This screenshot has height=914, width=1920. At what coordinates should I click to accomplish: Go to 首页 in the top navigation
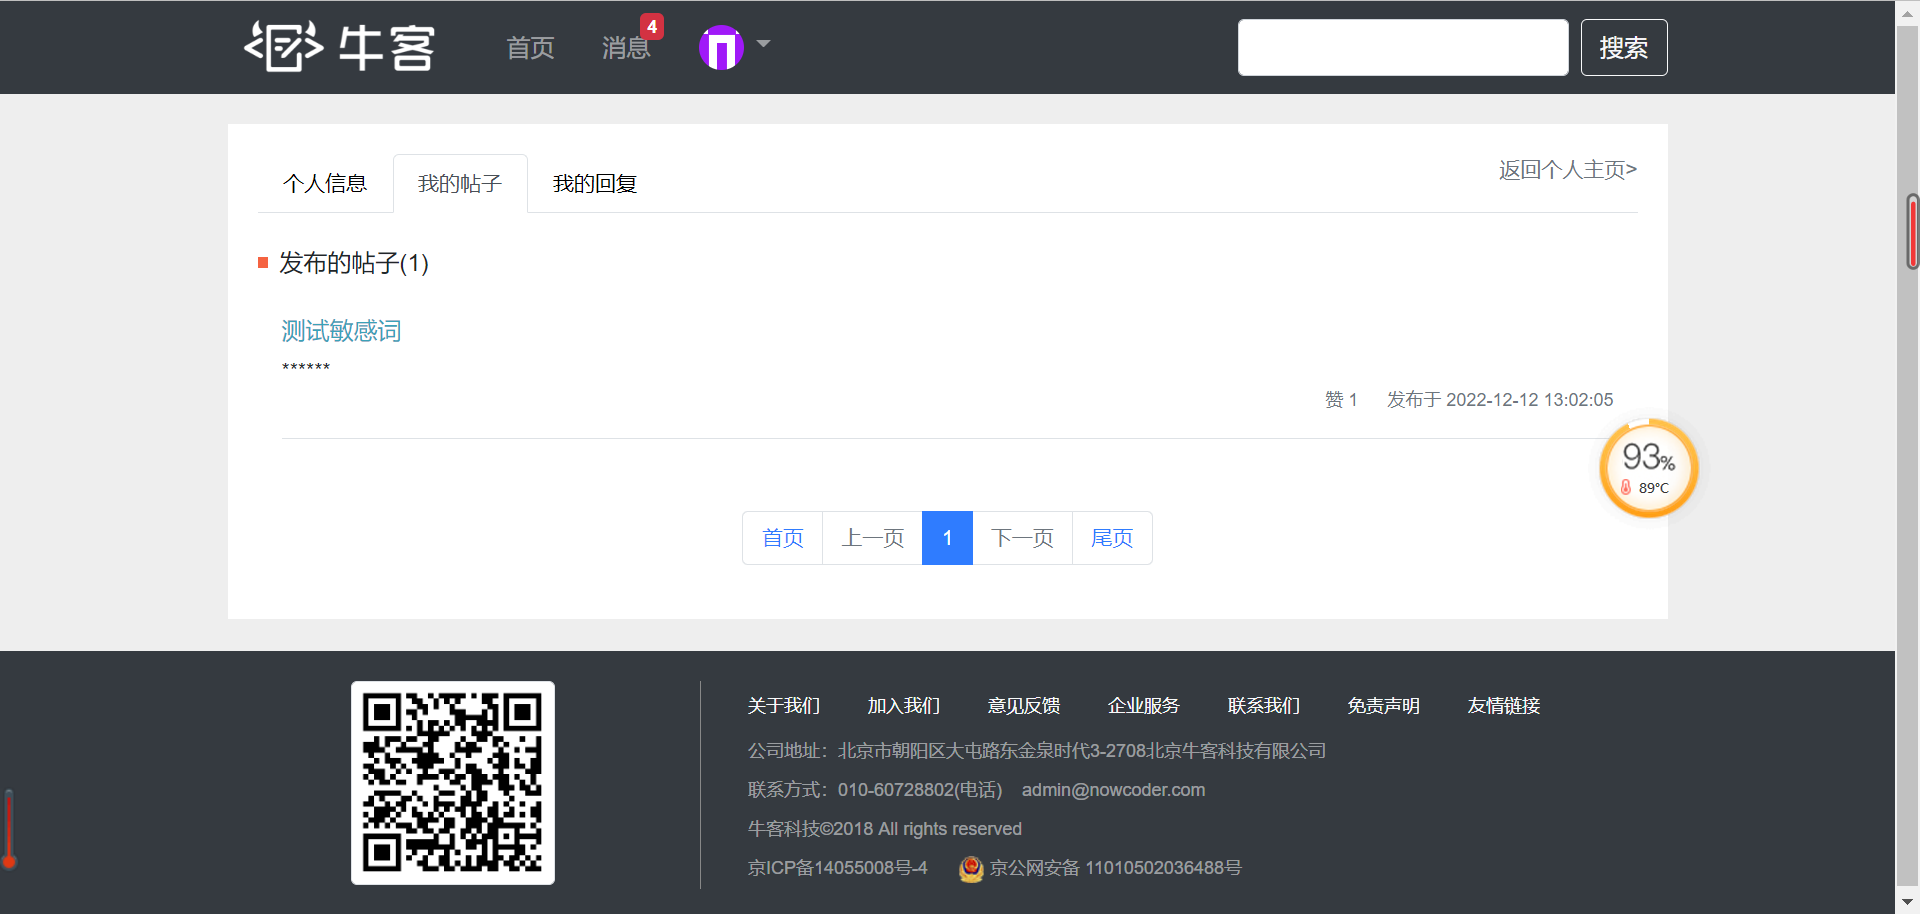530,48
